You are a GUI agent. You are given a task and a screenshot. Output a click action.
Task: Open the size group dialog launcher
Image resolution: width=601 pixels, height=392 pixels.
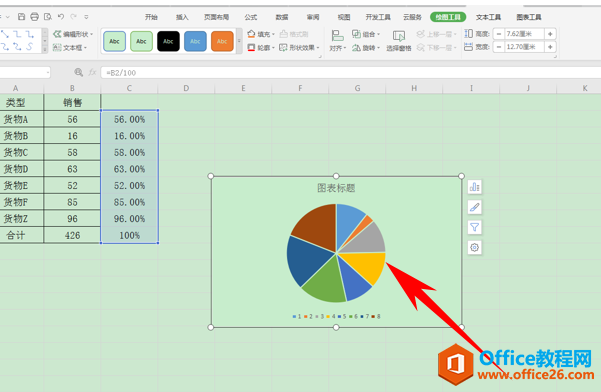pyautogui.click(x=555, y=56)
